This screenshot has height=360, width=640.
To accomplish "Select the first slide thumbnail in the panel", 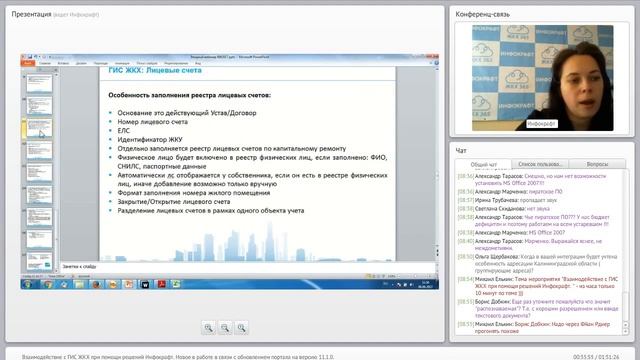I will [x=39, y=83].
